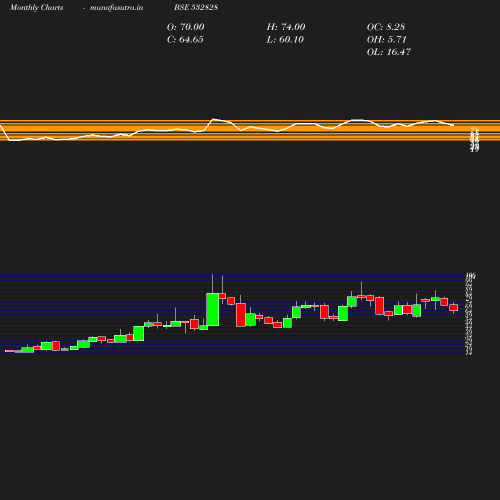Click the 'BSE 532828' symbol text
This screenshot has width=500, height=500.
click(x=196, y=7)
